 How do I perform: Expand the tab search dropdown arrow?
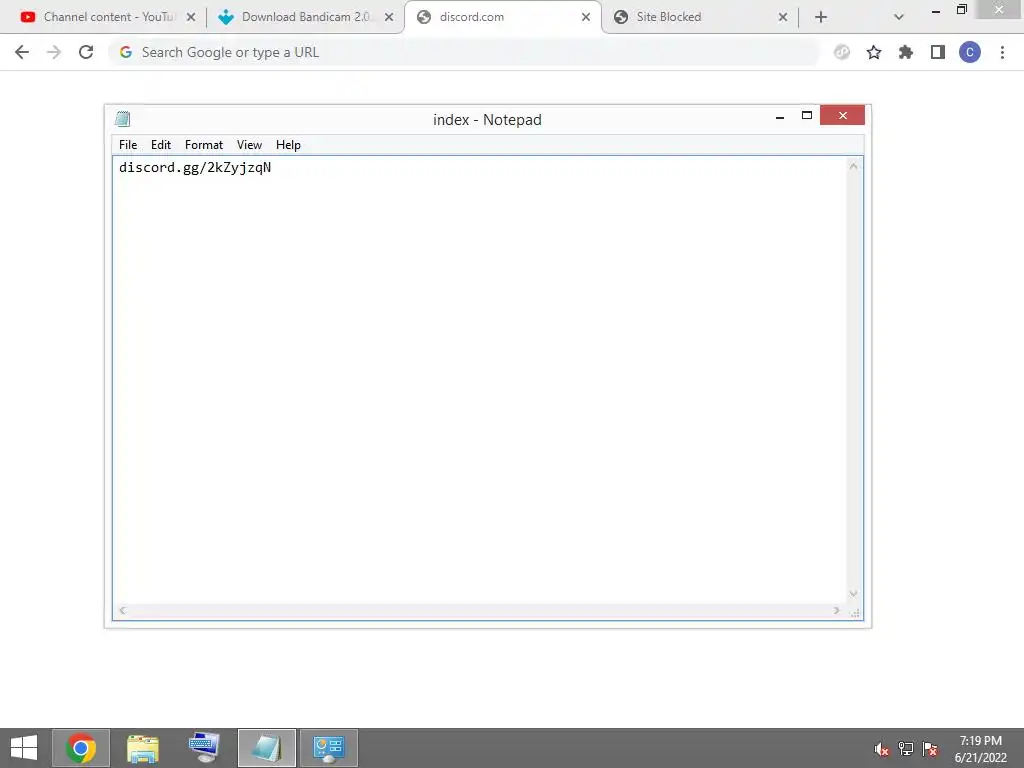pyautogui.click(x=899, y=17)
